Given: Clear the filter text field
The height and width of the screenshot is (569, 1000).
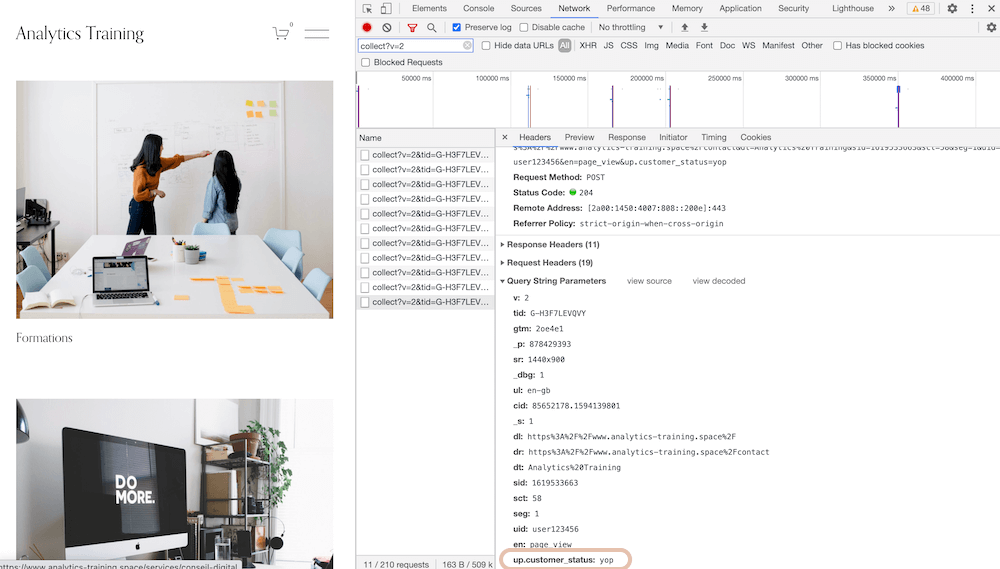Looking at the screenshot, I should click(x=467, y=45).
